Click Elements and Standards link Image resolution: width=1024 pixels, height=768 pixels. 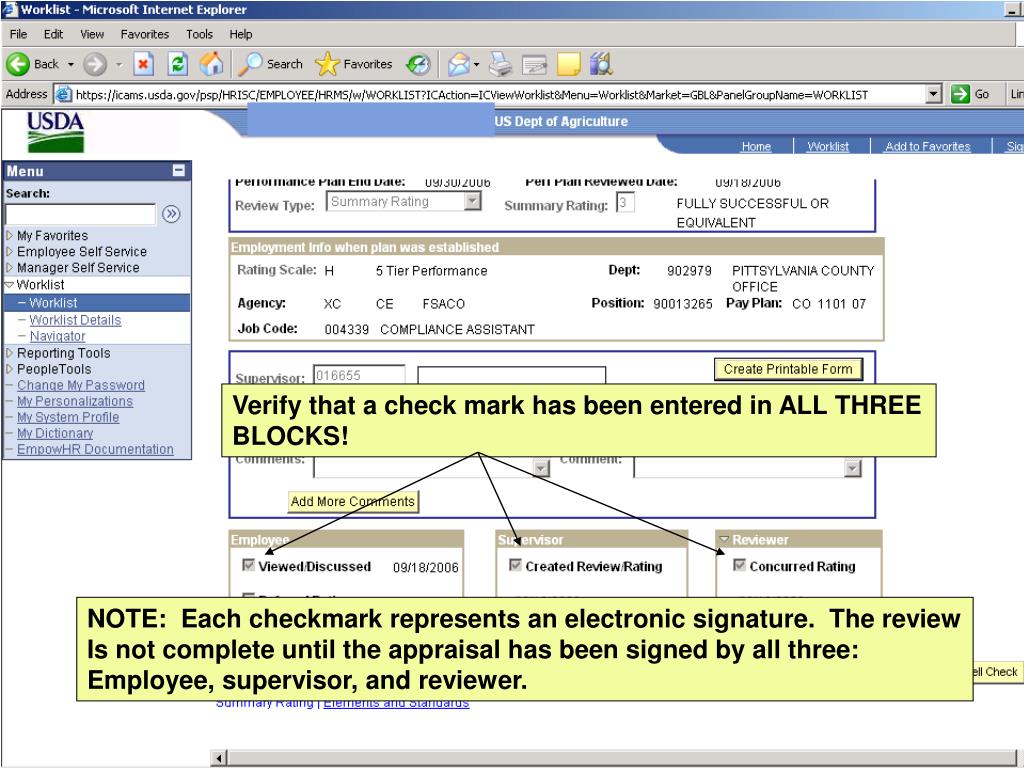tap(396, 705)
